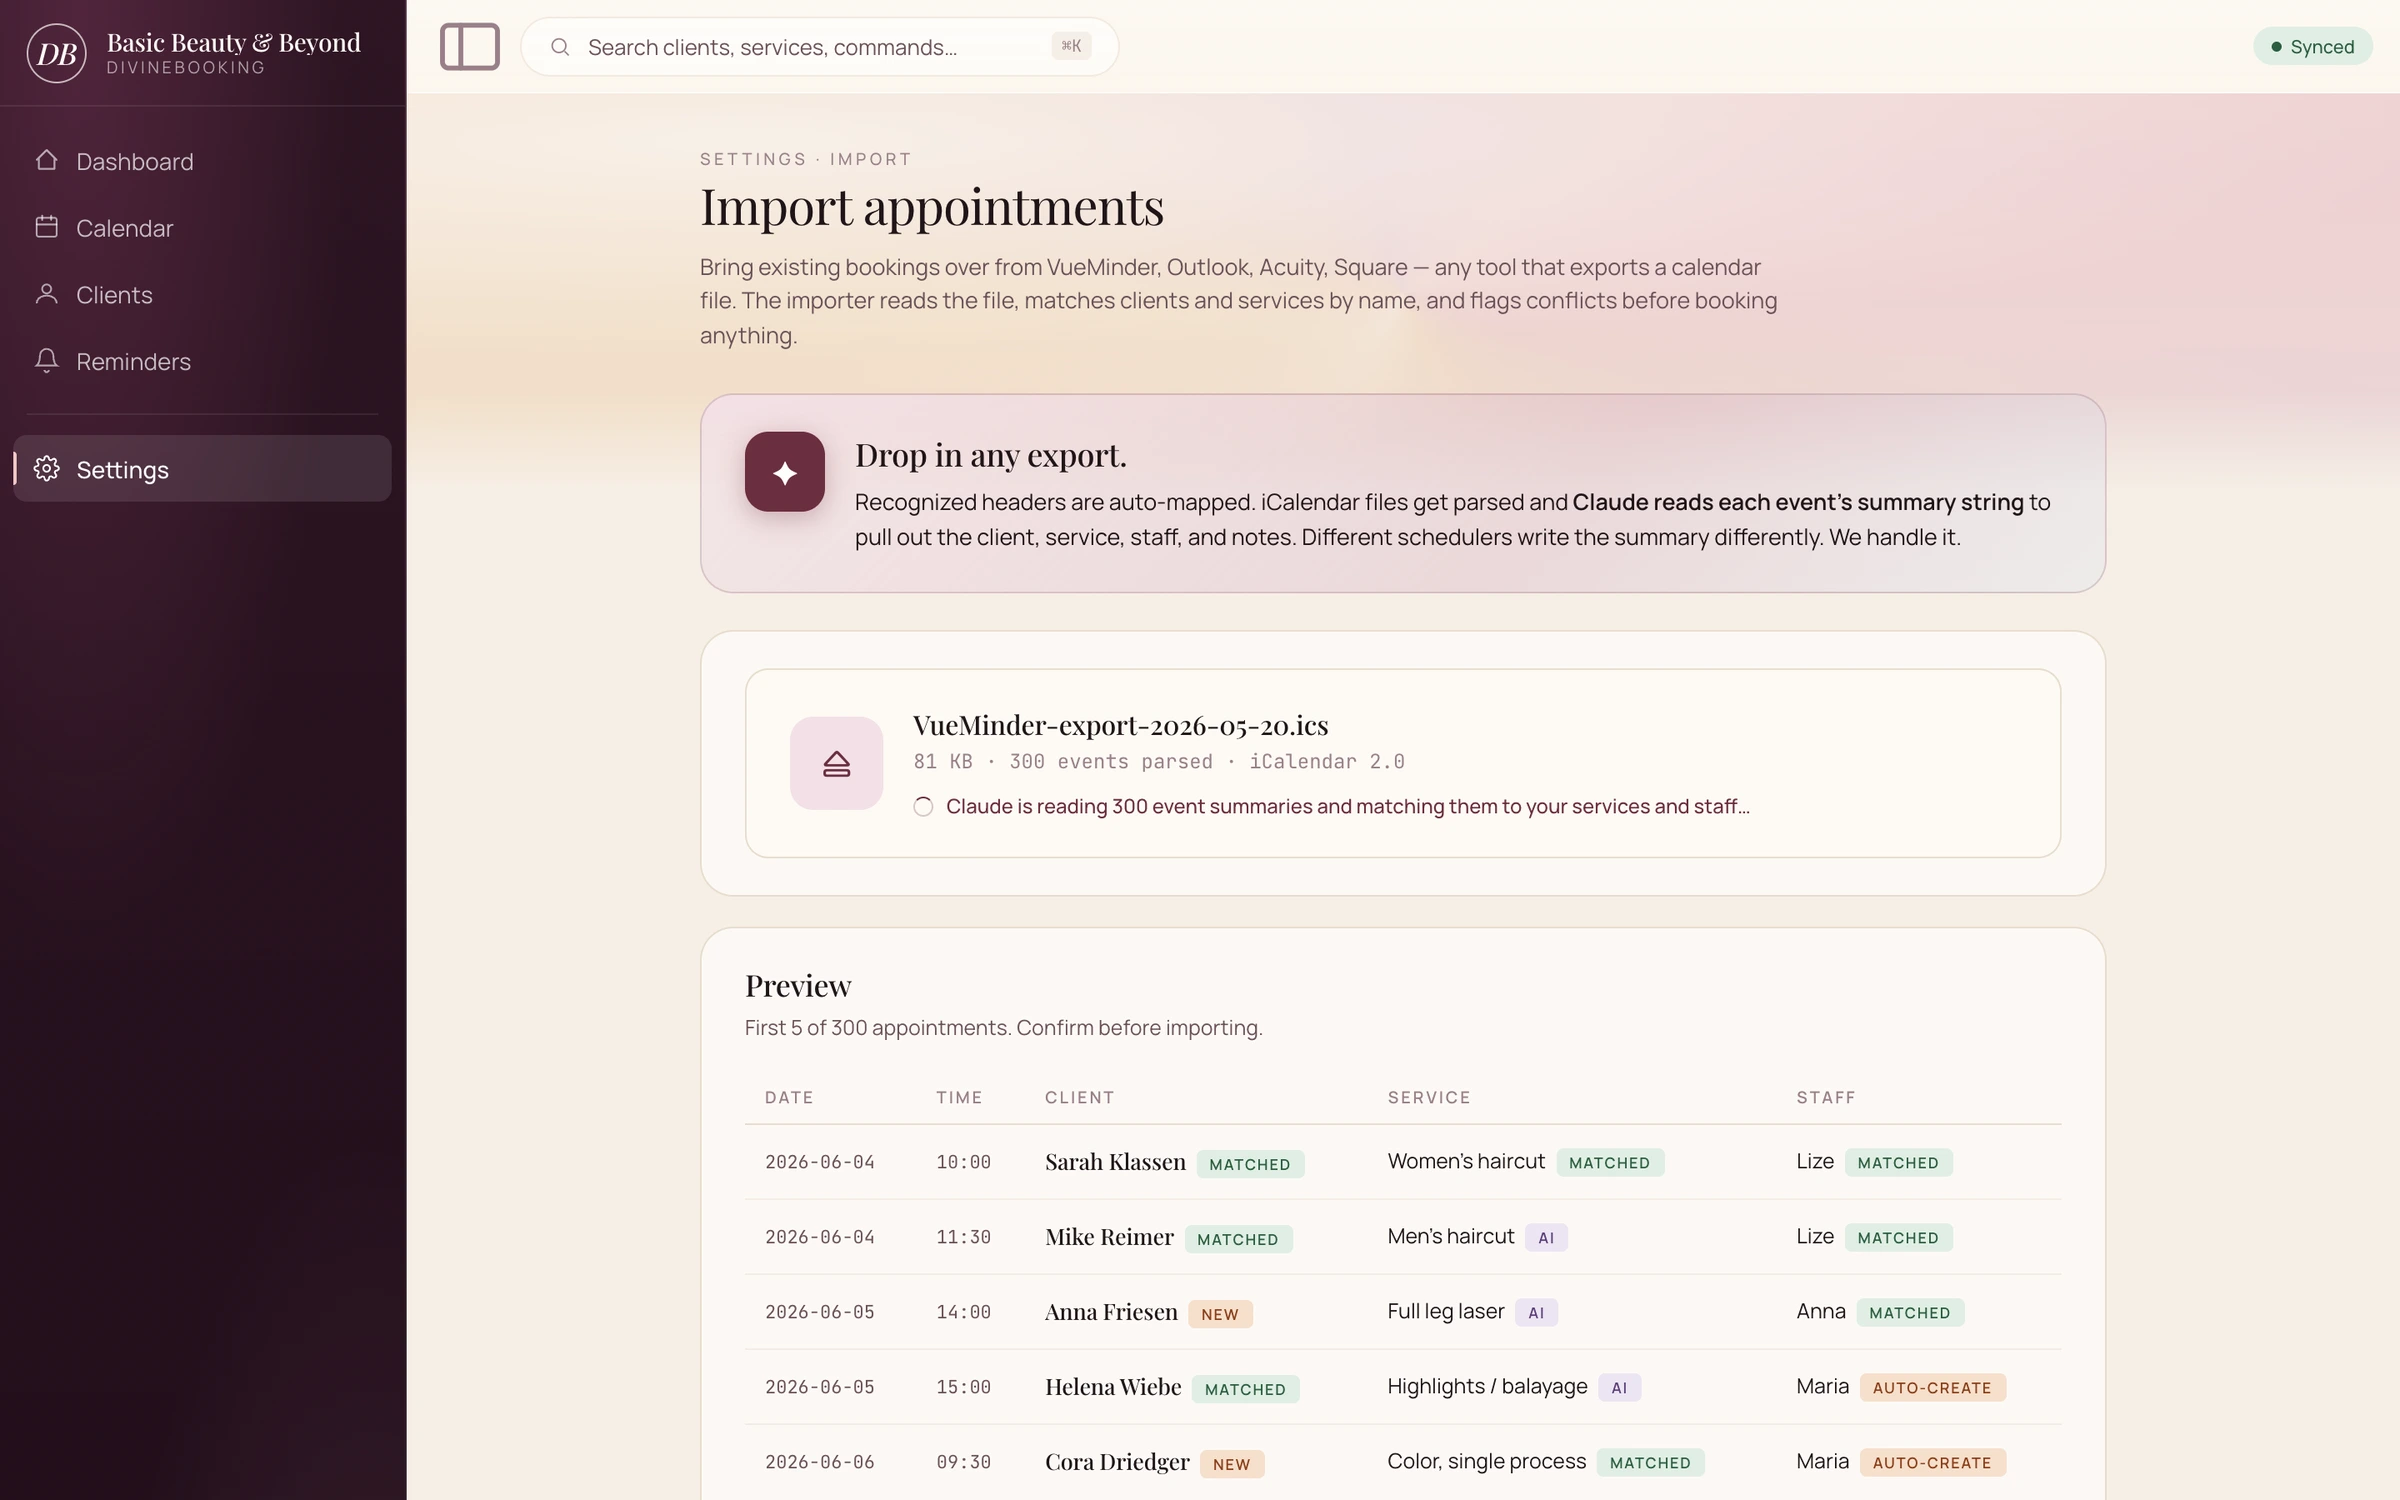Click the sparkle icon beside Drop in any export
The height and width of the screenshot is (1500, 2400).
(x=785, y=472)
